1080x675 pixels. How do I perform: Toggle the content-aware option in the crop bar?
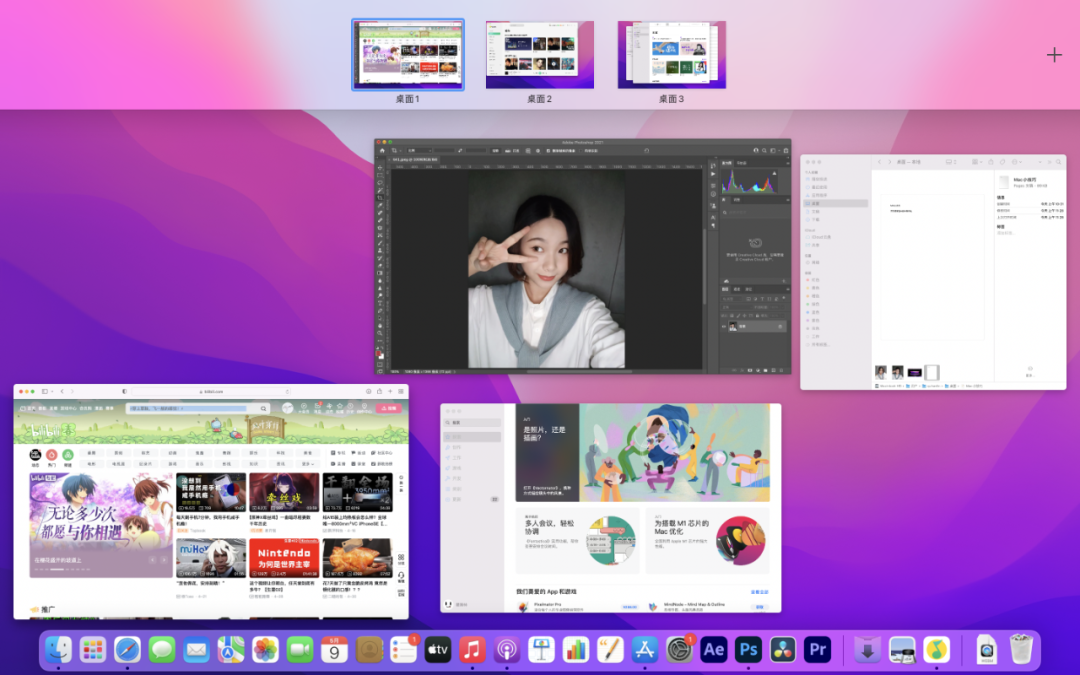click(x=580, y=151)
